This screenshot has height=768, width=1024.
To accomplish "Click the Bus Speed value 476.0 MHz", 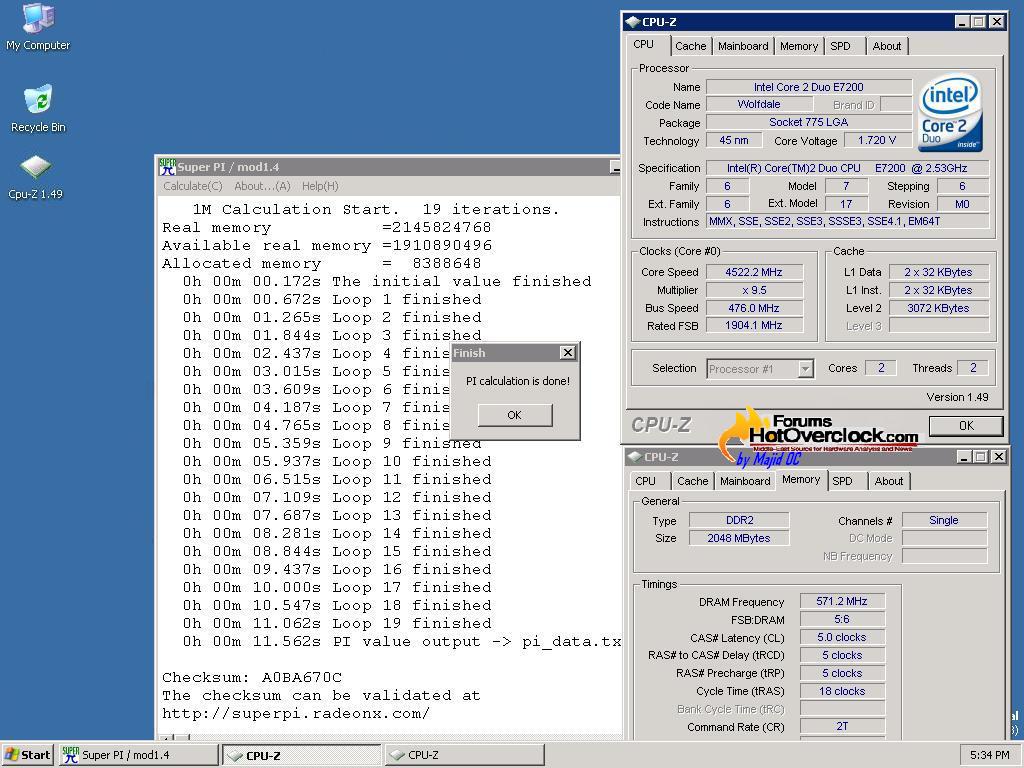I will coord(754,308).
